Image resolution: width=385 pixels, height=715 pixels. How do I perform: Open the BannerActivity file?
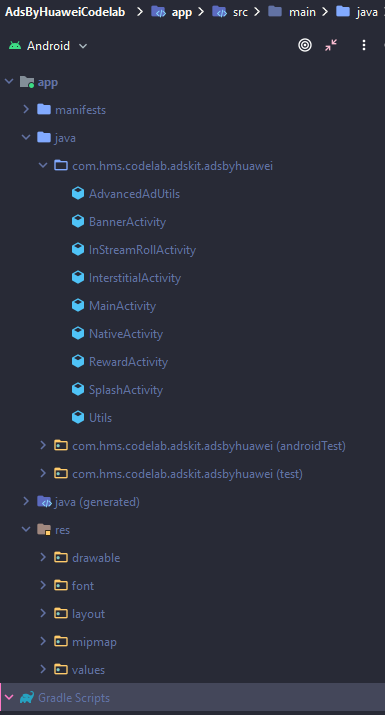[127, 222]
